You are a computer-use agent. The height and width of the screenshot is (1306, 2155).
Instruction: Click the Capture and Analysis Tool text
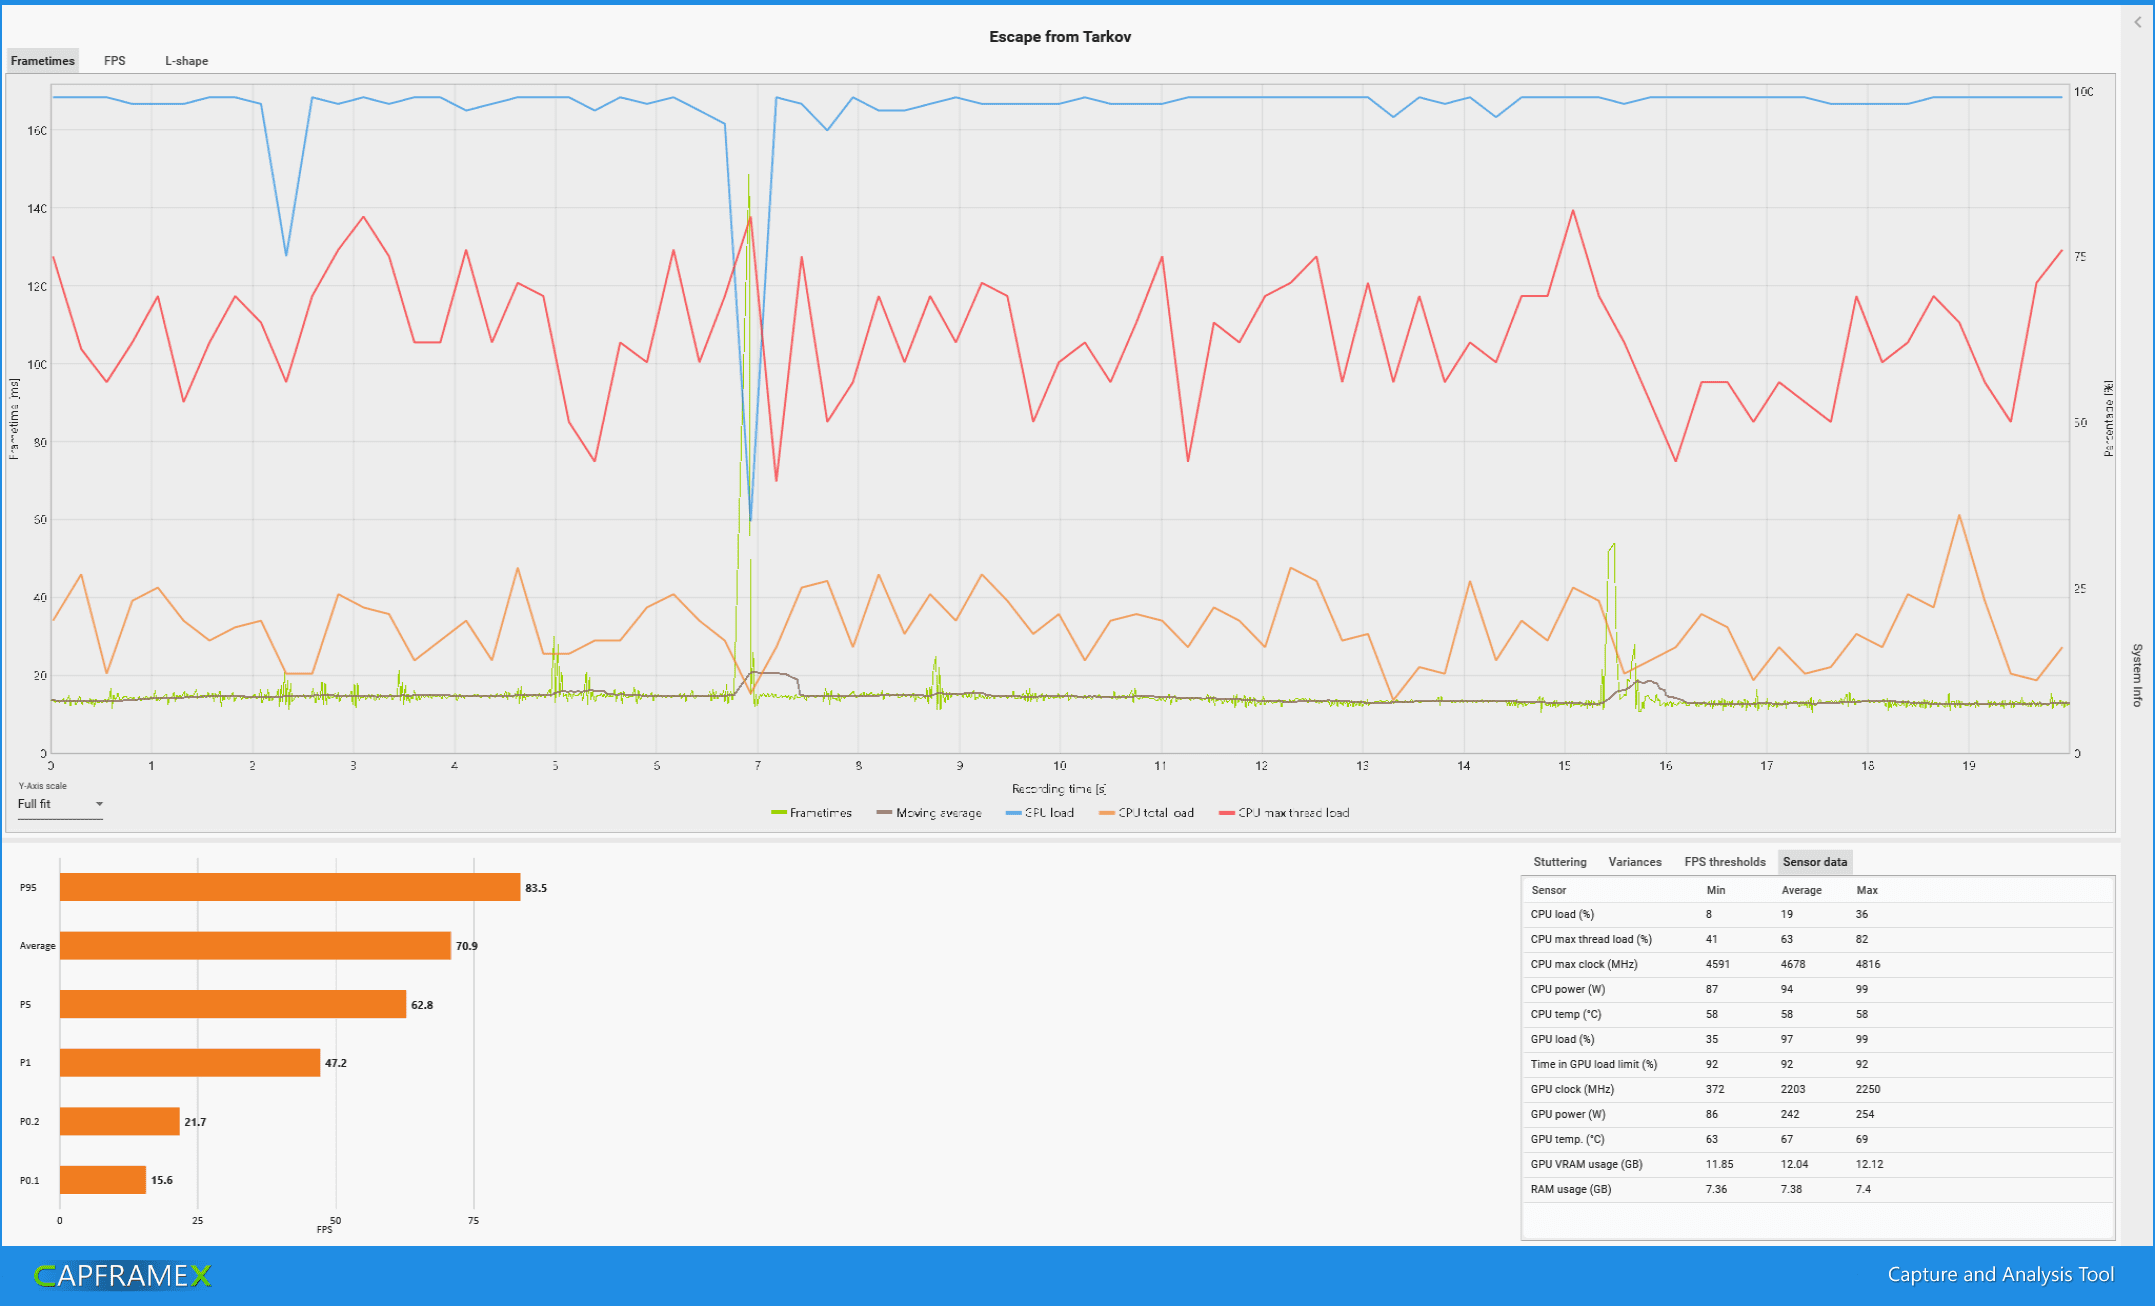(2000, 1274)
